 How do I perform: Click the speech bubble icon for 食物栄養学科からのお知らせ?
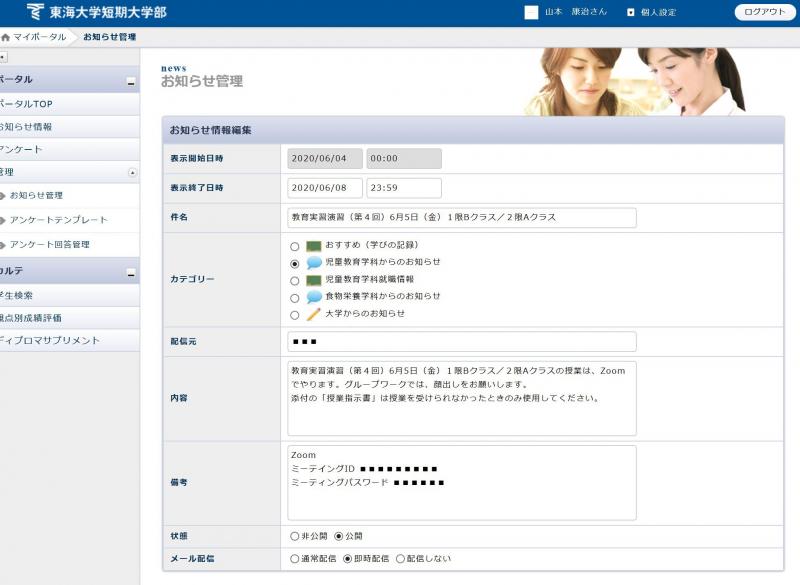[314, 297]
